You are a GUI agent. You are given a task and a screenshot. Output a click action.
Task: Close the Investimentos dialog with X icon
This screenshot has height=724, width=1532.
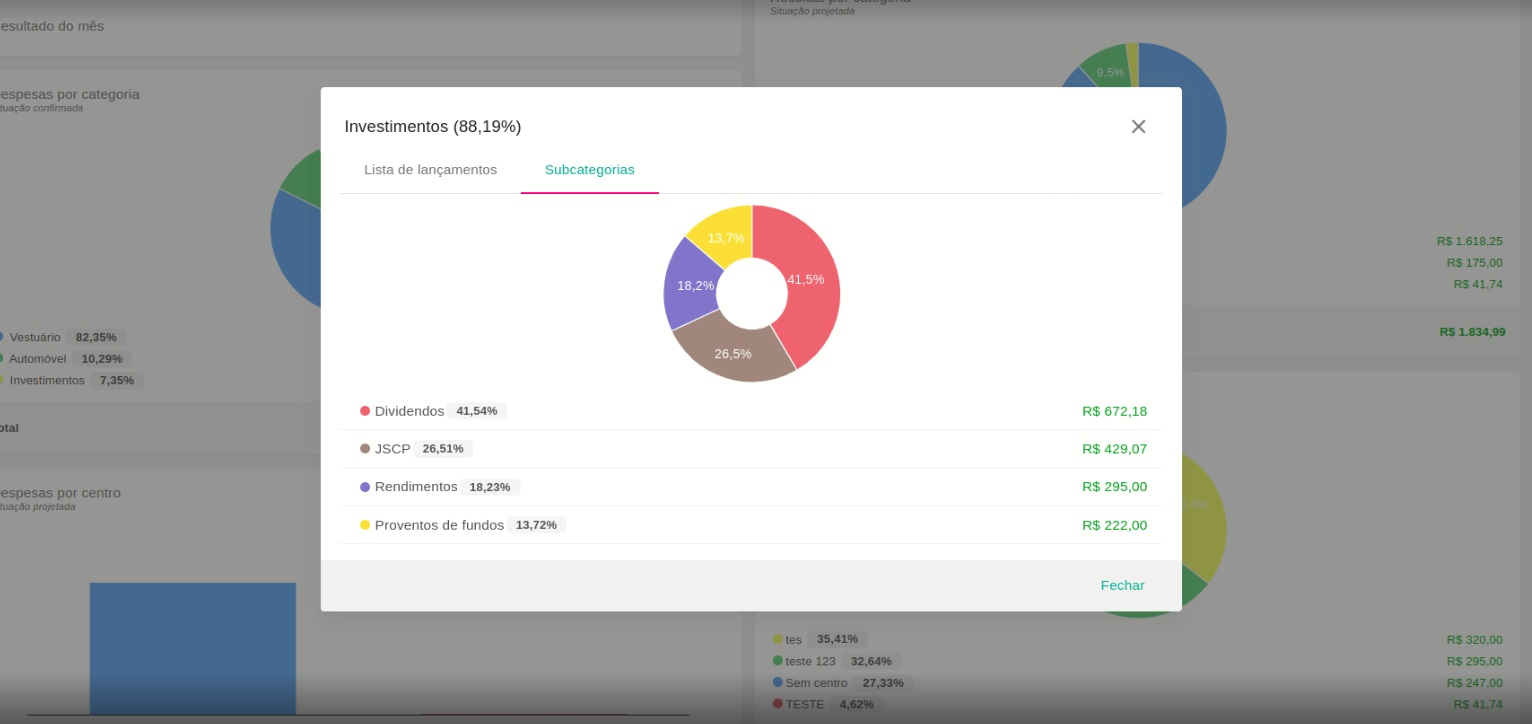(x=1138, y=127)
